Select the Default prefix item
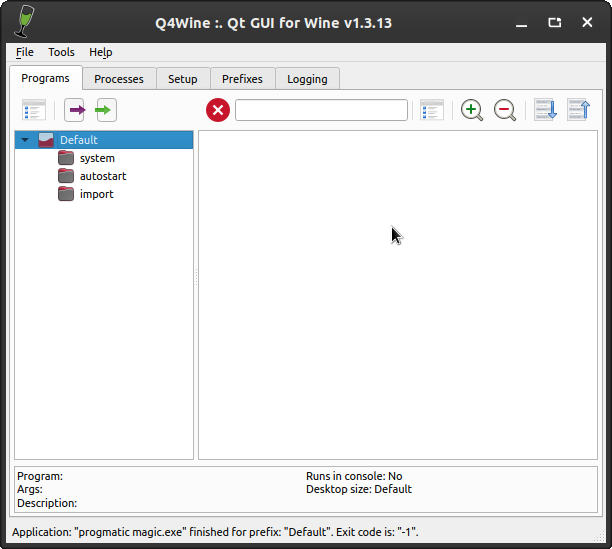The width and height of the screenshot is (612, 549). [x=78, y=140]
